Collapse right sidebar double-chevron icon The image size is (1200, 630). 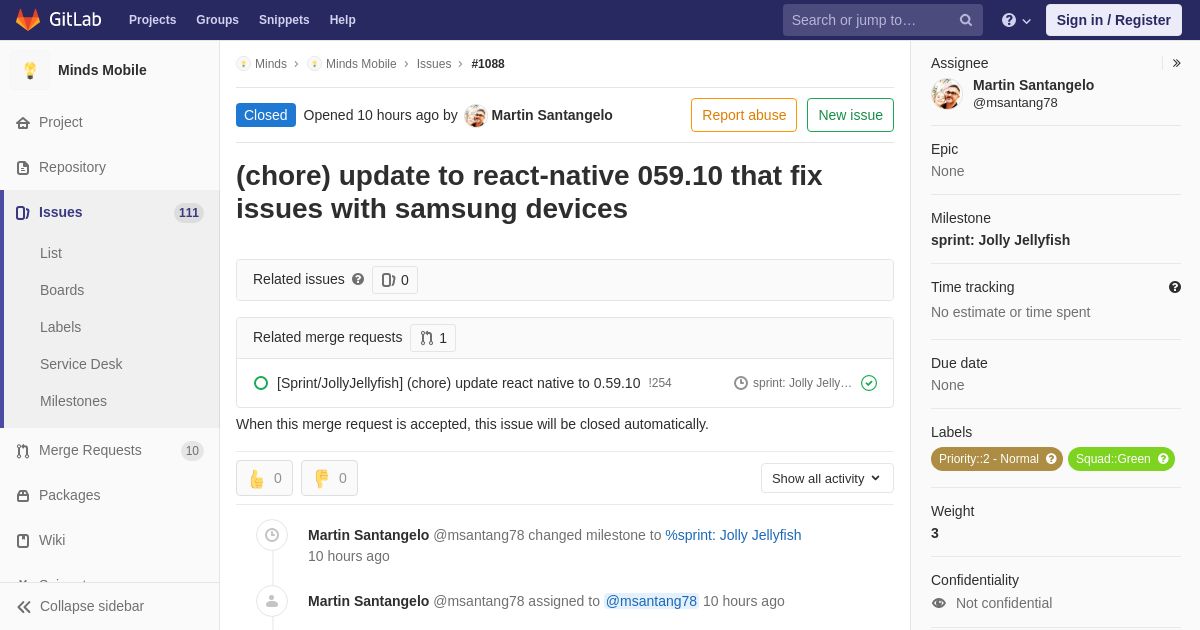(x=1176, y=63)
